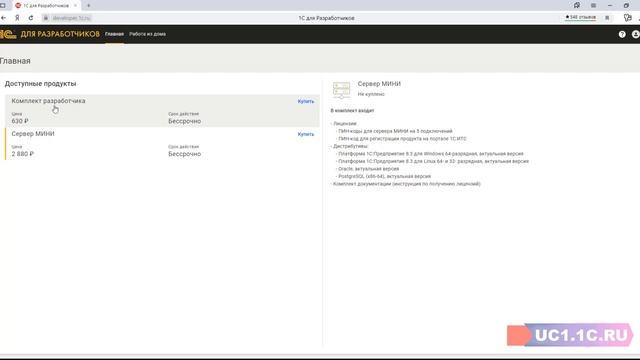Click the bookmarks icon in the title bar
Viewport: 640px width, 360px height.
[x=577, y=5]
